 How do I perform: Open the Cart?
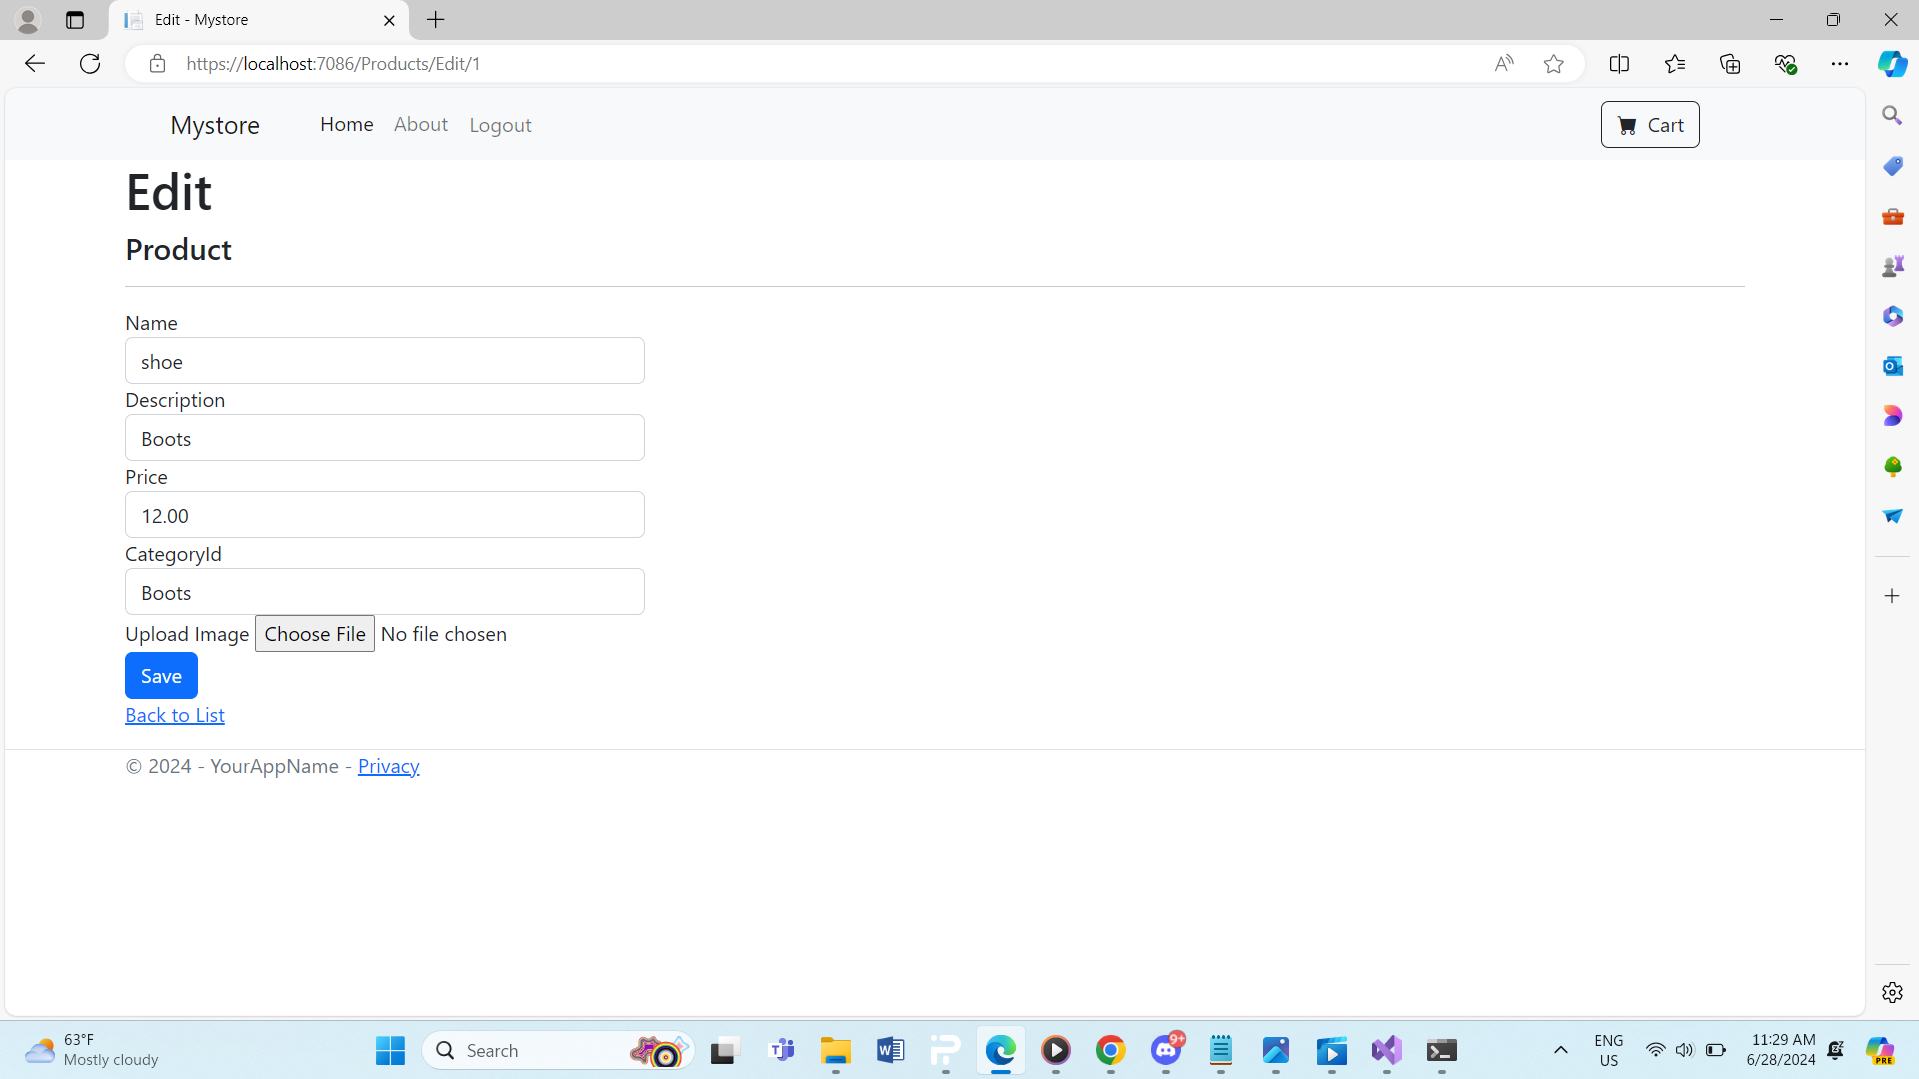click(x=1650, y=125)
